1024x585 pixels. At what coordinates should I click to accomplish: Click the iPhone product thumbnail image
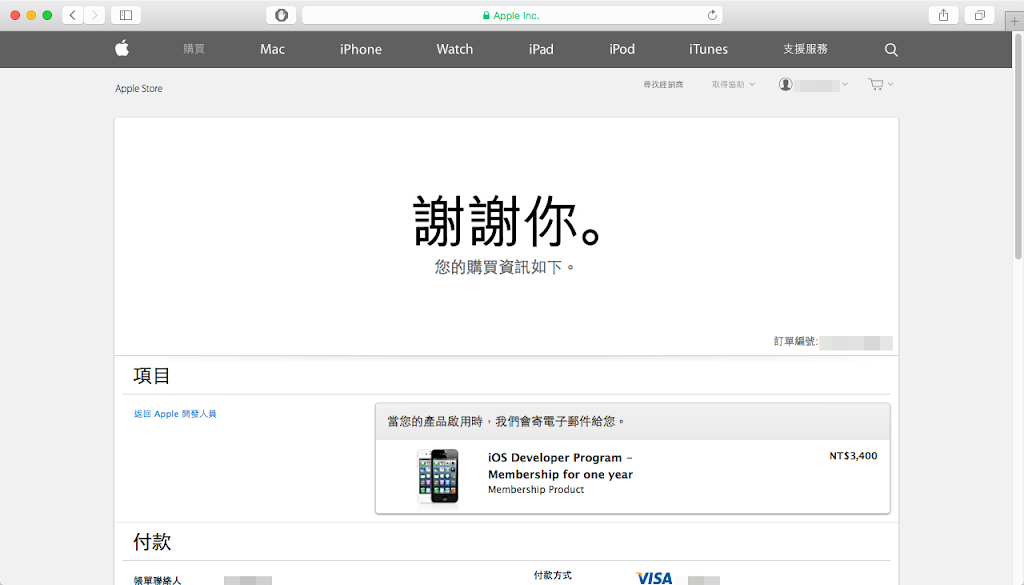[x=438, y=475]
